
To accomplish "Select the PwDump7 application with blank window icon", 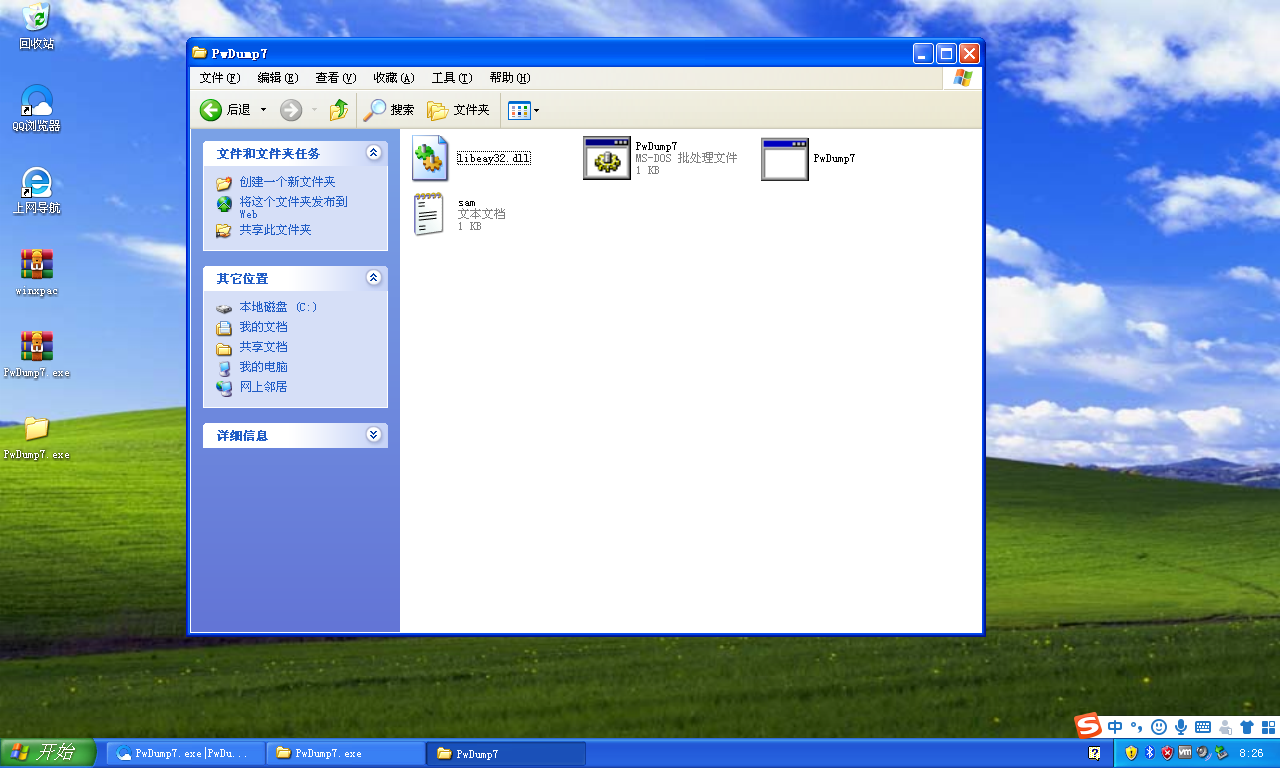I will pos(808,158).
